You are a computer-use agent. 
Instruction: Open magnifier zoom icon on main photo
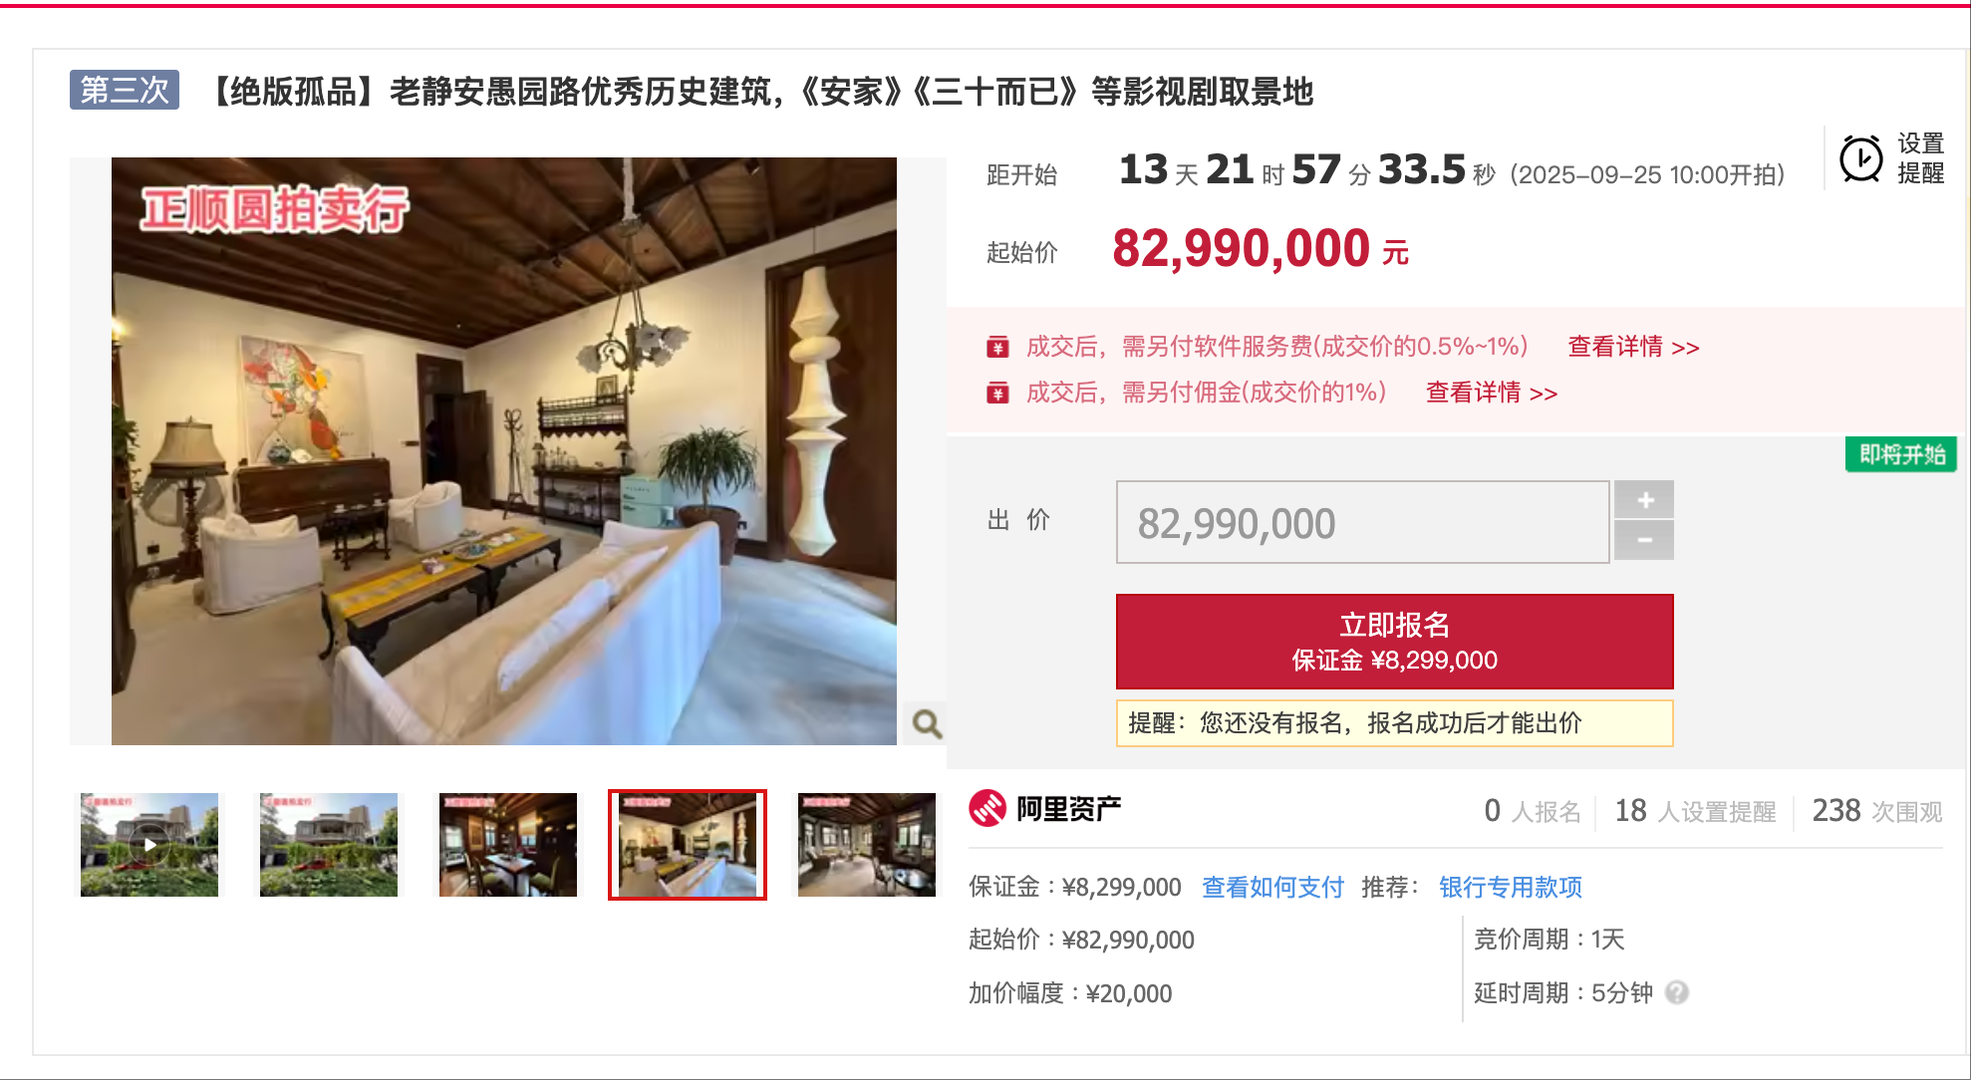click(x=926, y=723)
